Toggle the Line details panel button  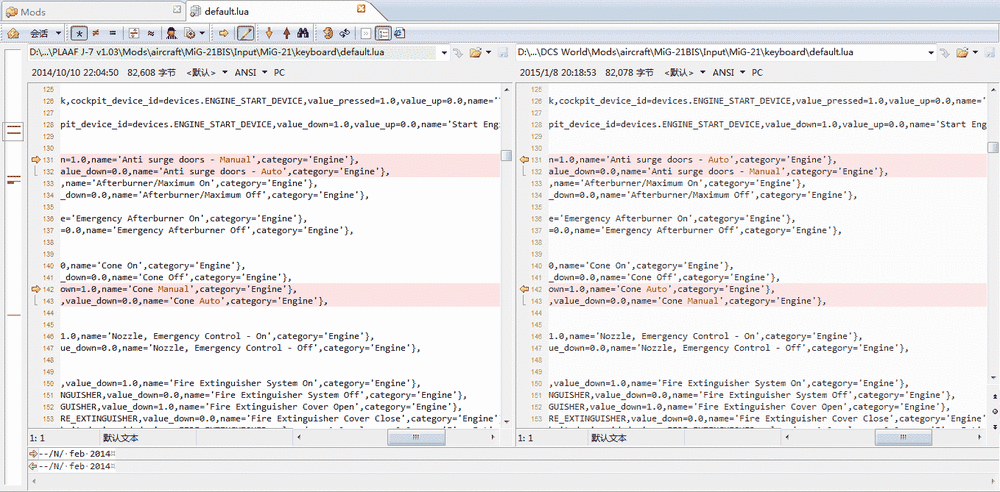pos(383,33)
